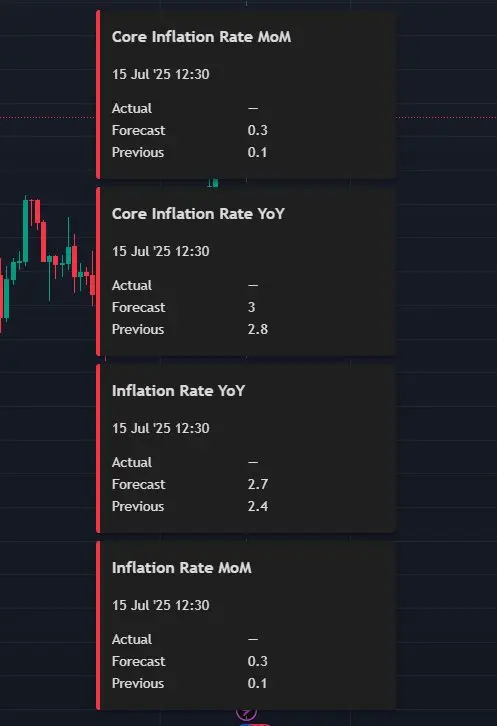Click the tall green candlestick on chart

25,230
